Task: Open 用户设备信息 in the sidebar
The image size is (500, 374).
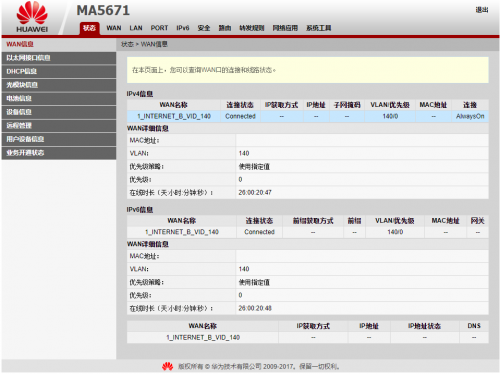Action: 59,139
